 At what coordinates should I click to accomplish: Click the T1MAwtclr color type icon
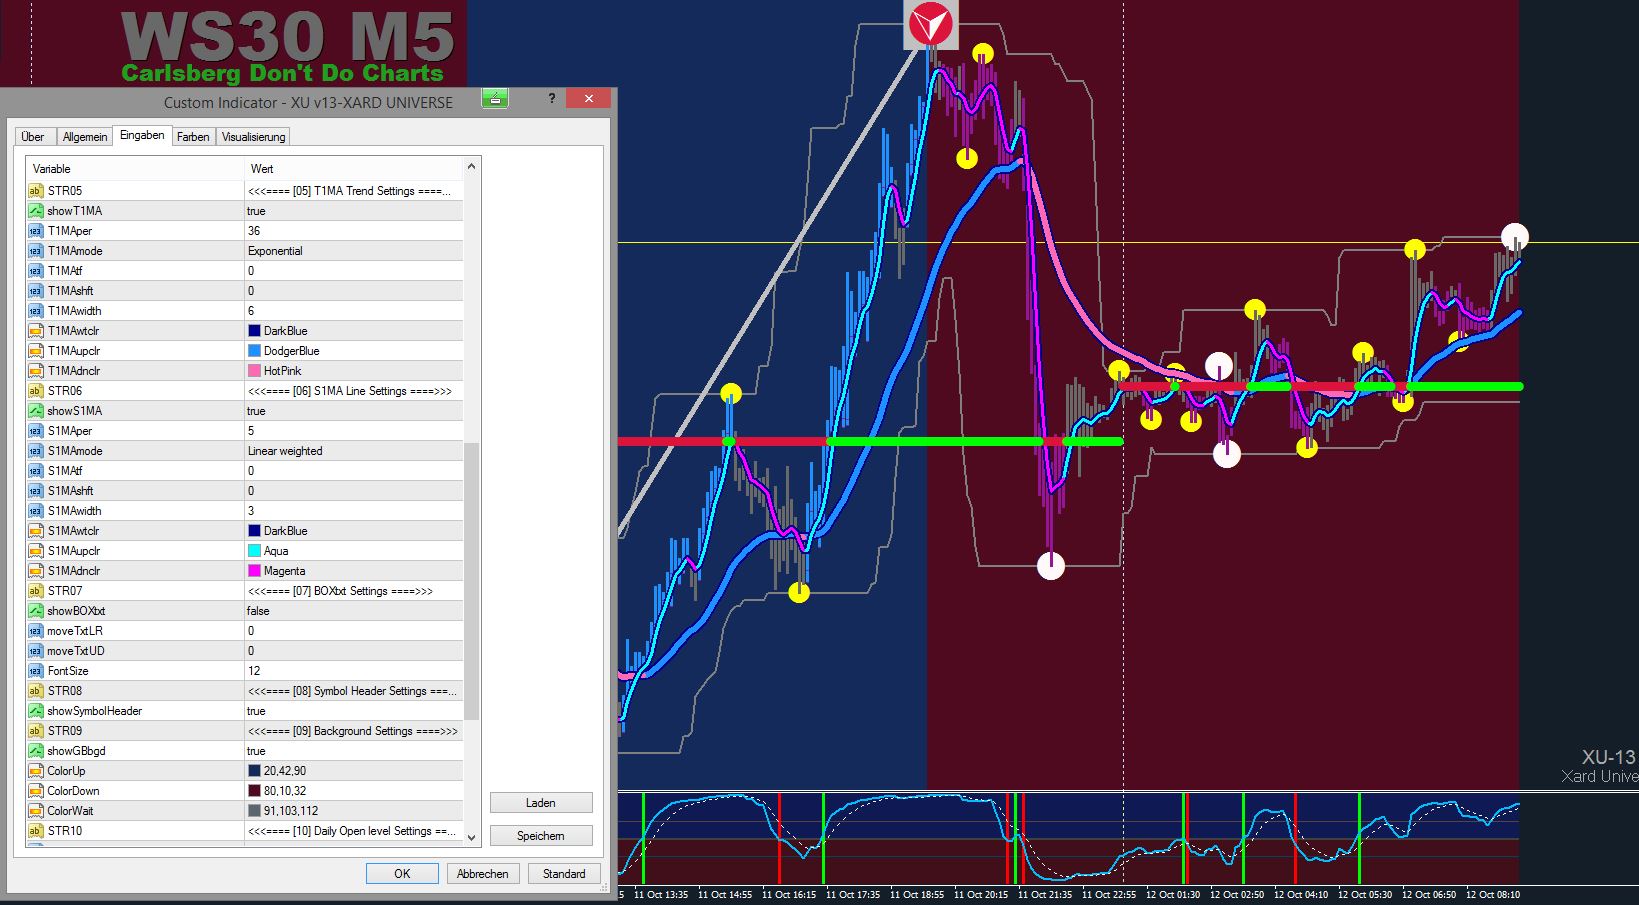(36, 331)
